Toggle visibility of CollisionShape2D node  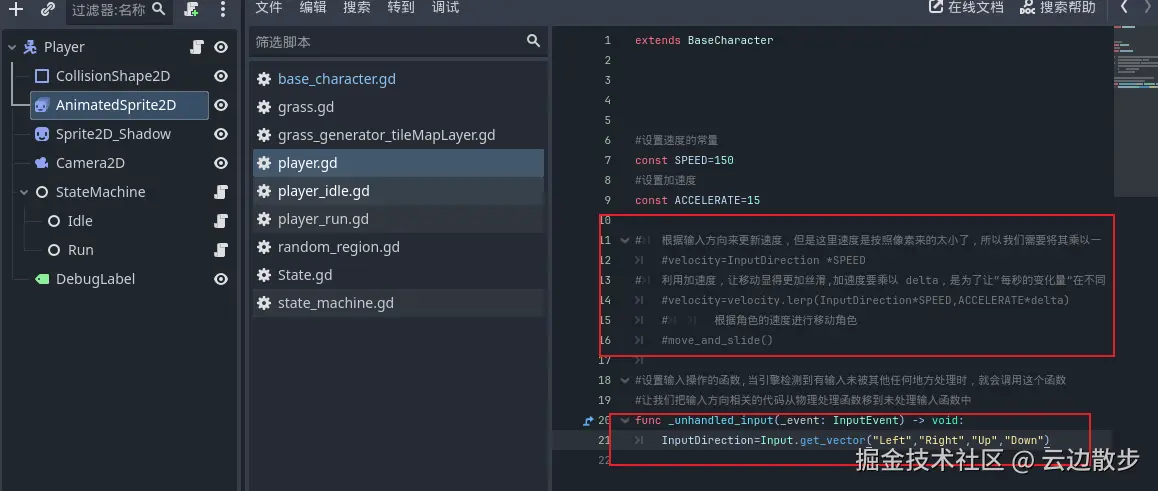coord(221,76)
